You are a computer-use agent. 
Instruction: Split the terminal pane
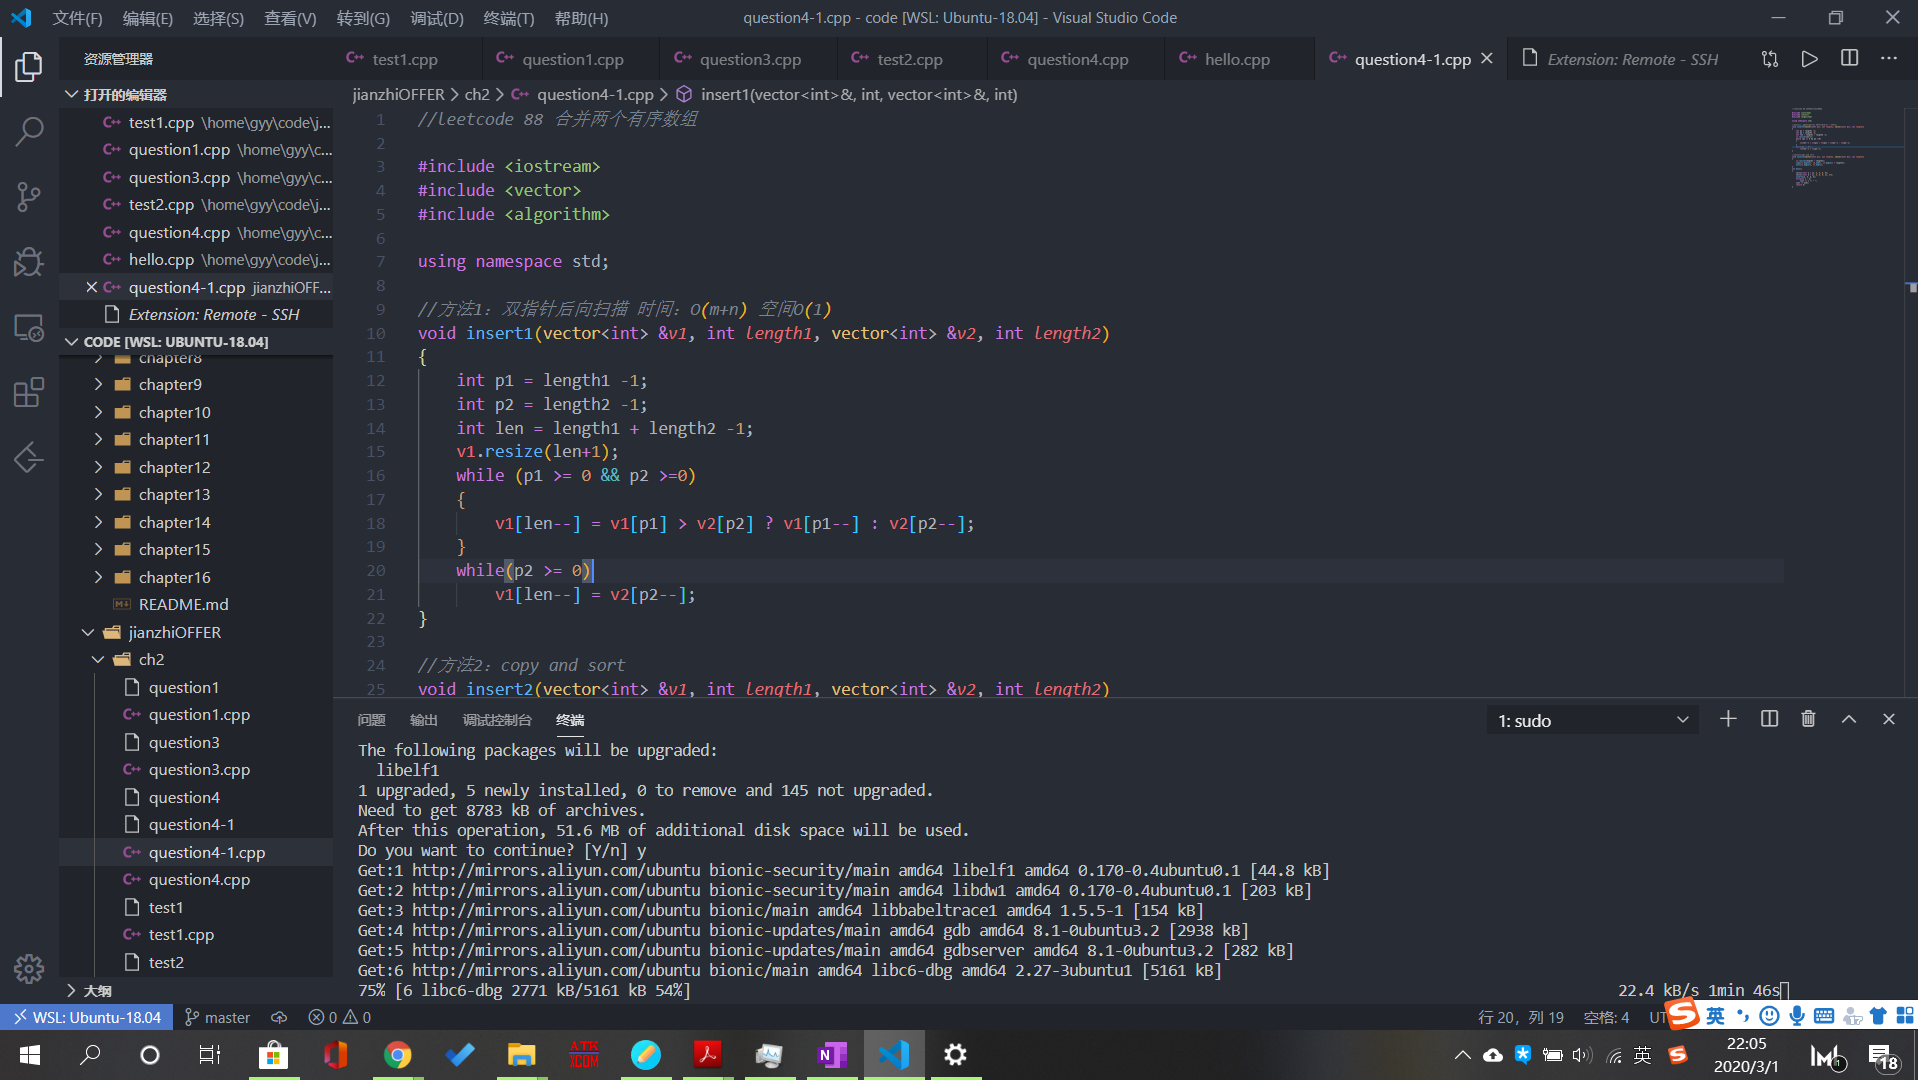(x=1768, y=719)
